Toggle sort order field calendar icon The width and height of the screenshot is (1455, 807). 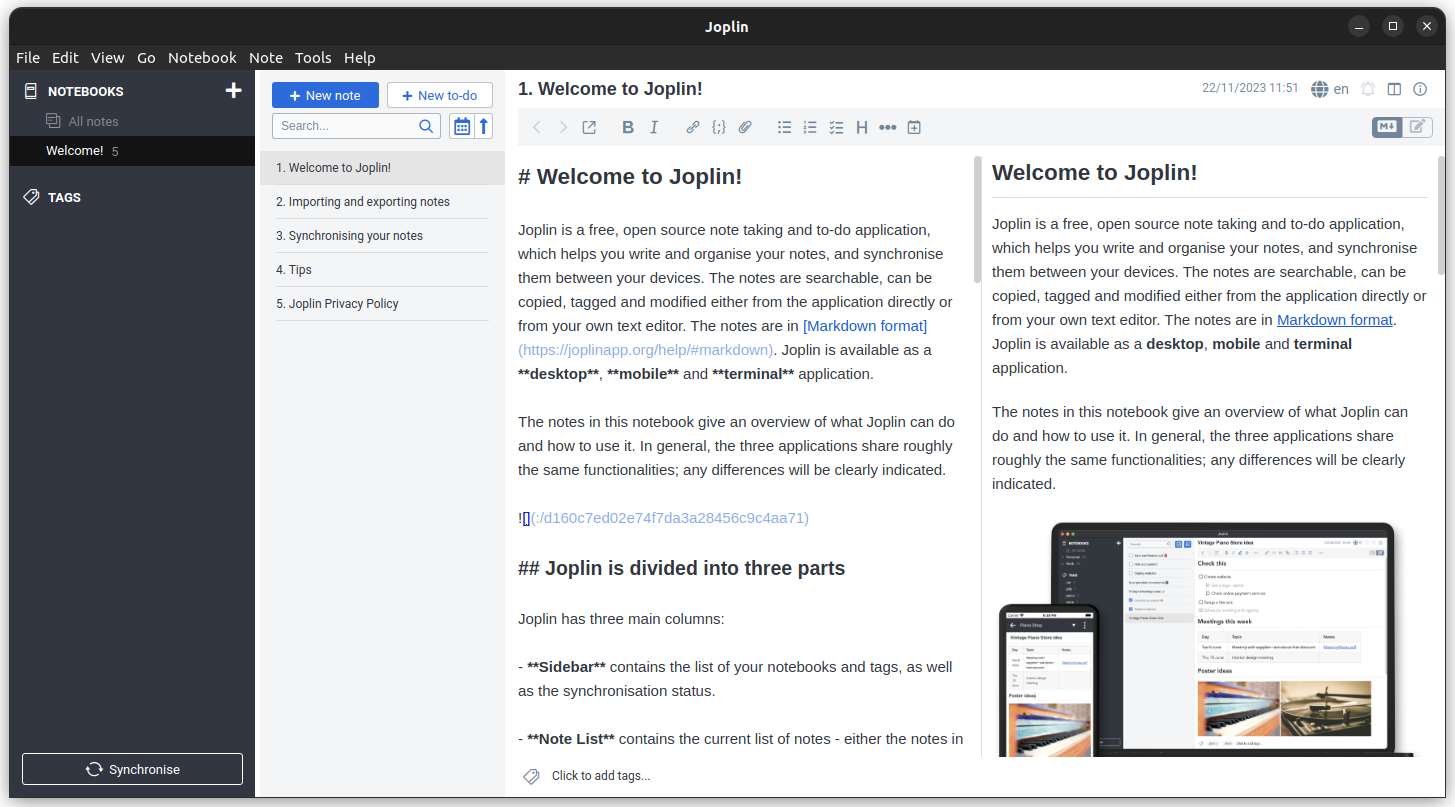462,126
